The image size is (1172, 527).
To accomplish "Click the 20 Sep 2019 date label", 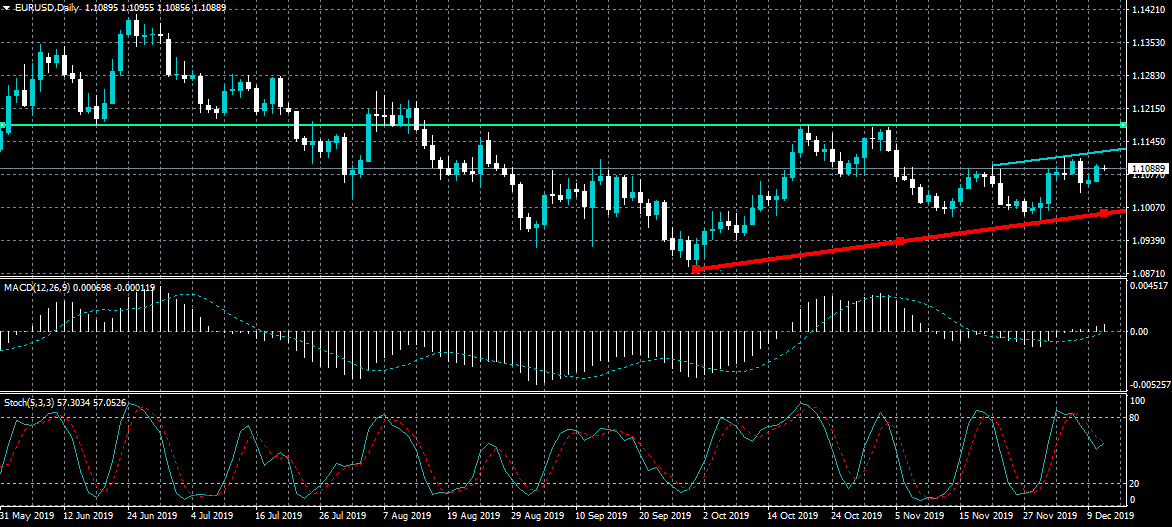I will tap(665, 516).
